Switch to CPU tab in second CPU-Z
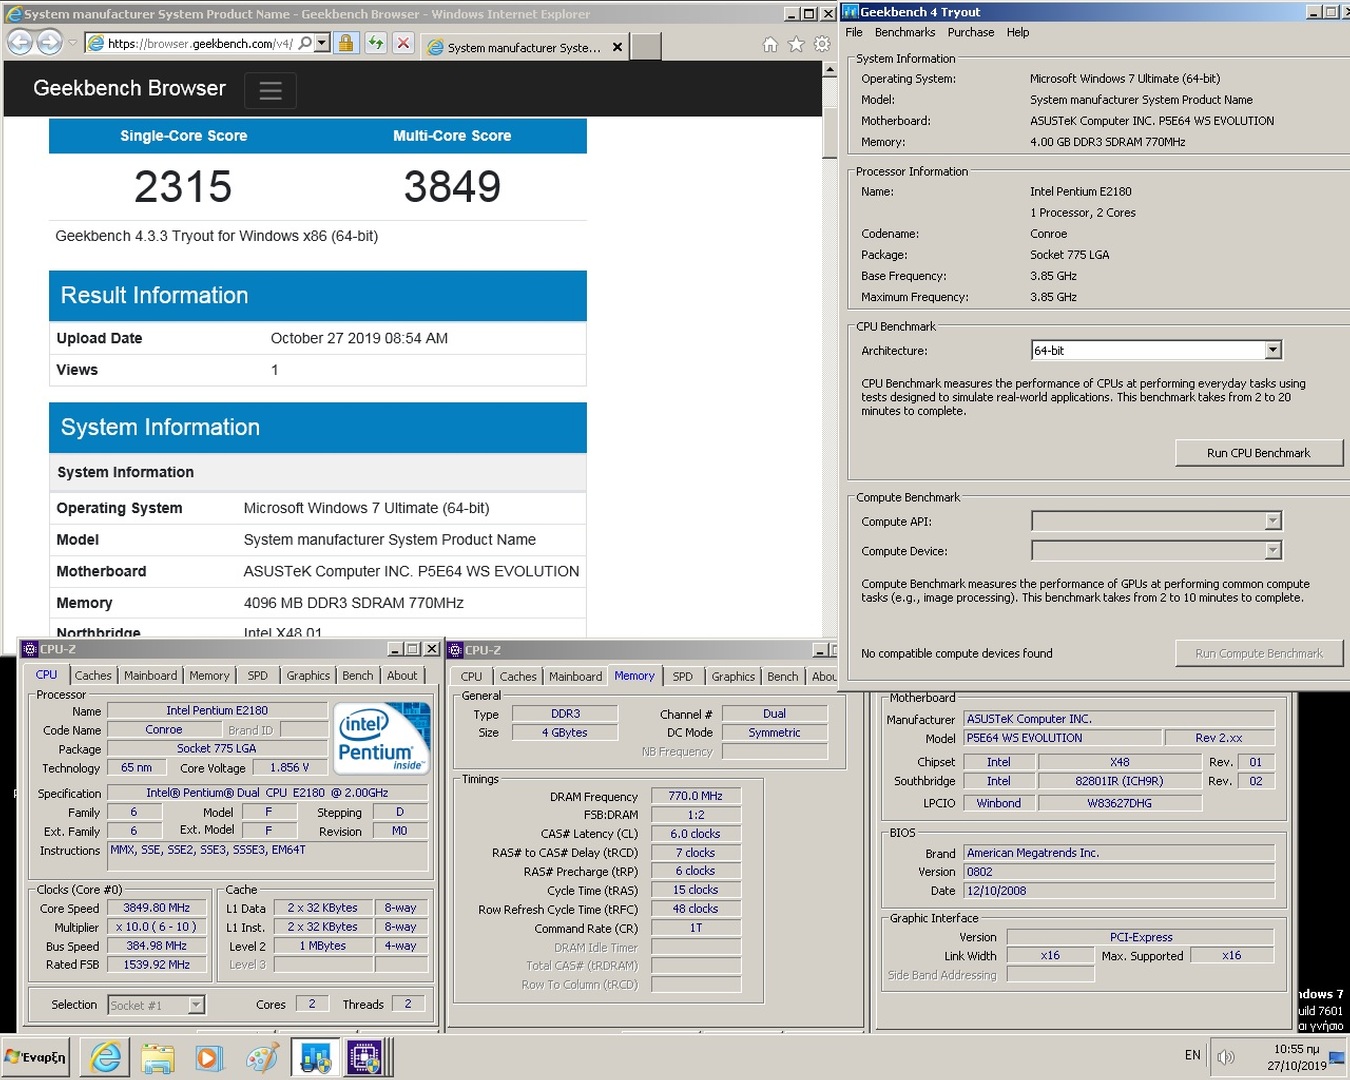The height and width of the screenshot is (1080, 1350). pos(471,677)
